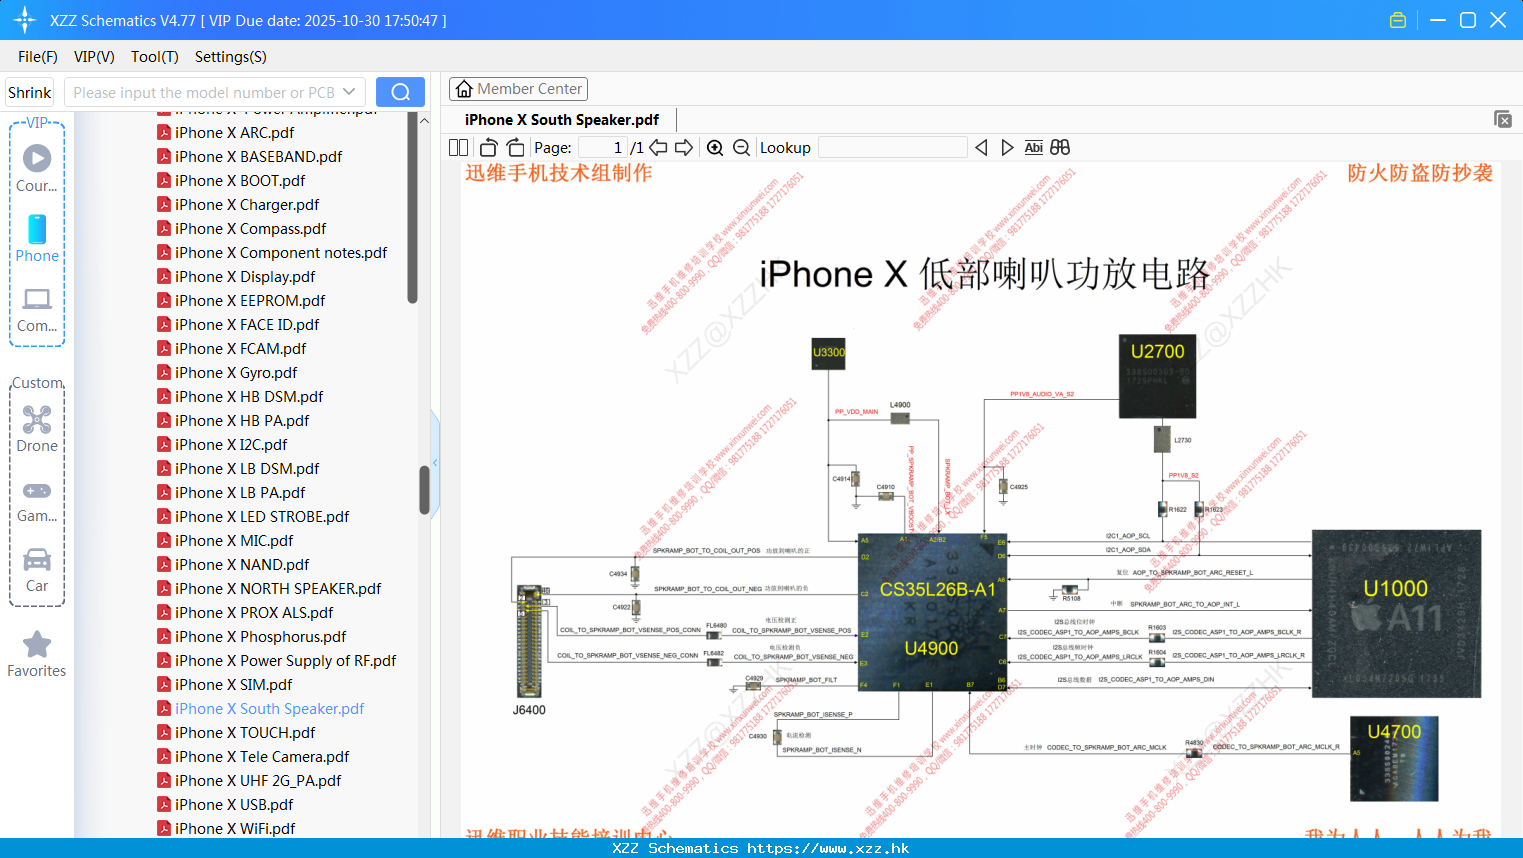This screenshot has width=1523, height=858.
Task: Click the detach panel icon on the tab bar
Action: point(1503,119)
